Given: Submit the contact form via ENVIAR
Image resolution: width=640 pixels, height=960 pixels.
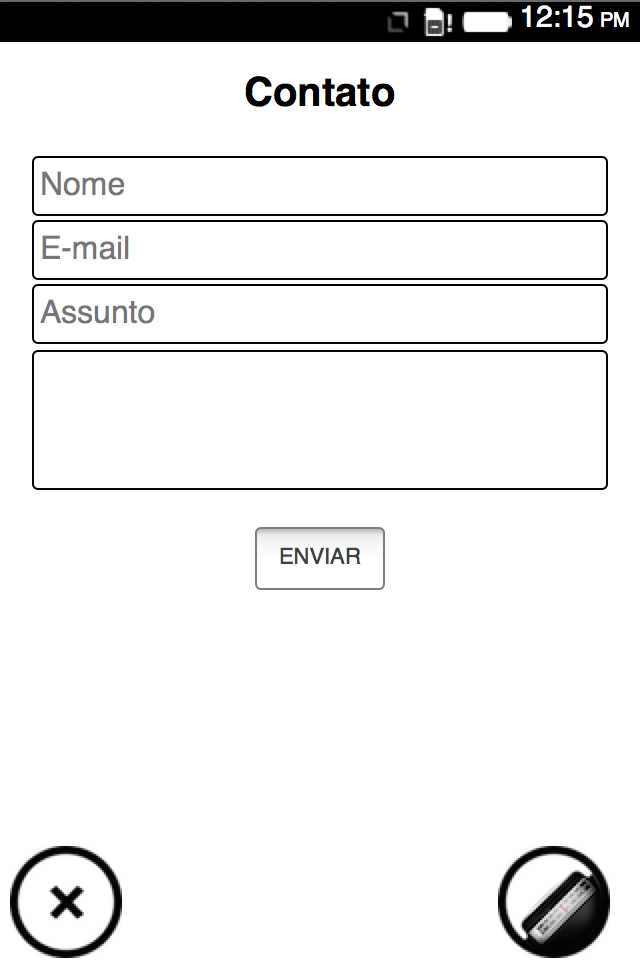Looking at the screenshot, I should click(x=320, y=558).
